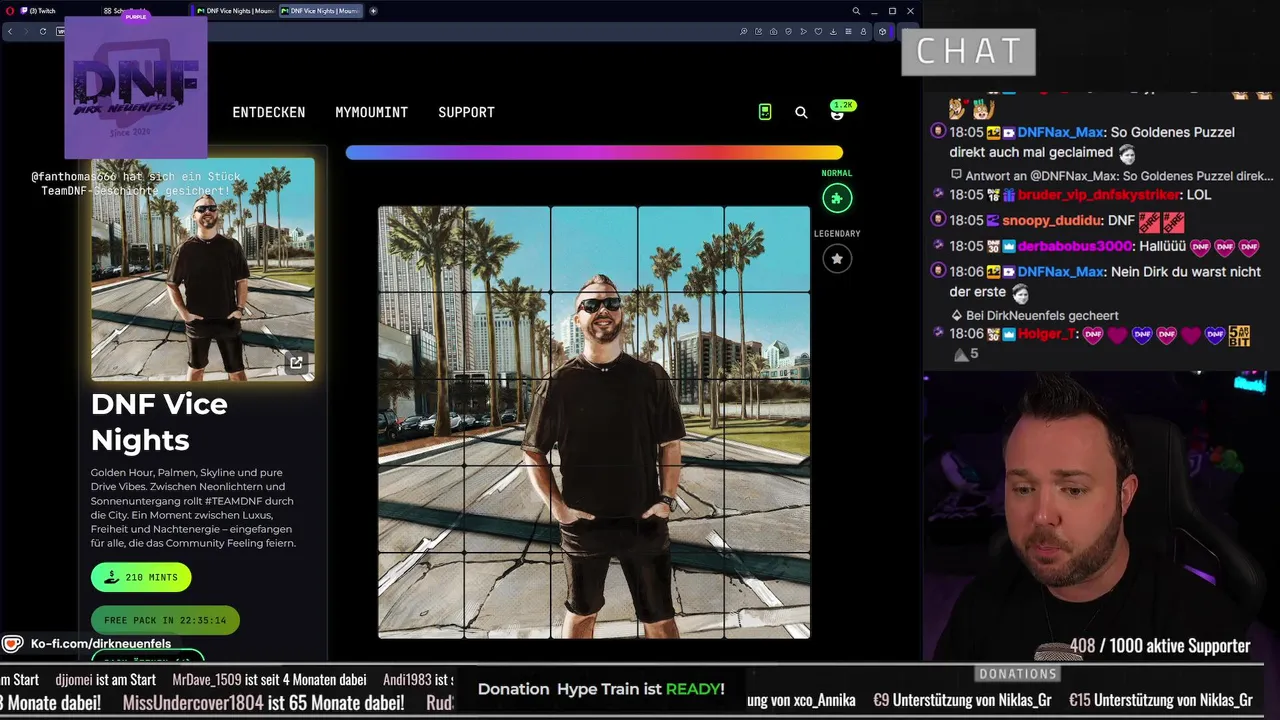Select the Normal puzzle piece mode
The width and height of the screenshot is (1280, 720).
pos(837,198)
